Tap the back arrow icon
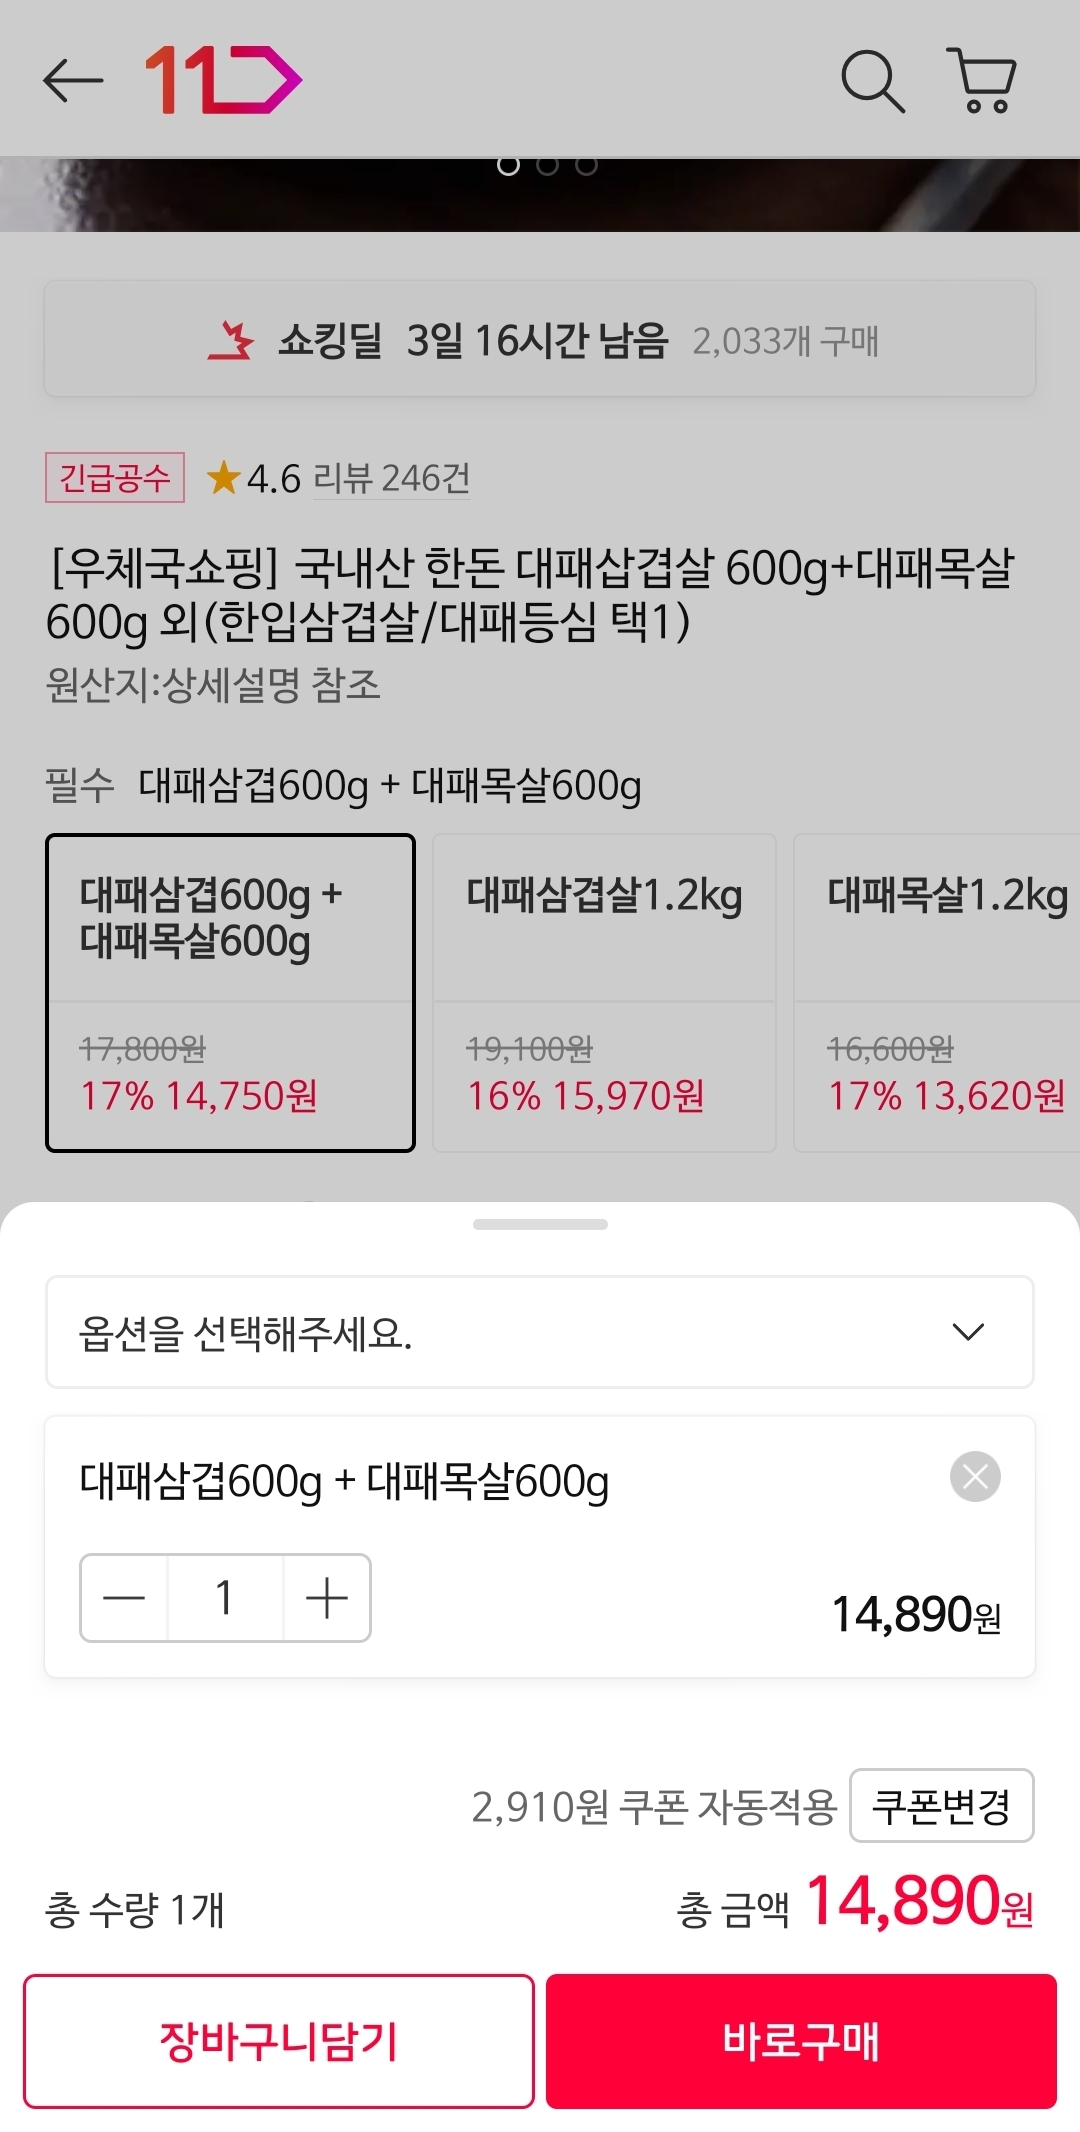The image size is (1080, 2132). [73, 80]
